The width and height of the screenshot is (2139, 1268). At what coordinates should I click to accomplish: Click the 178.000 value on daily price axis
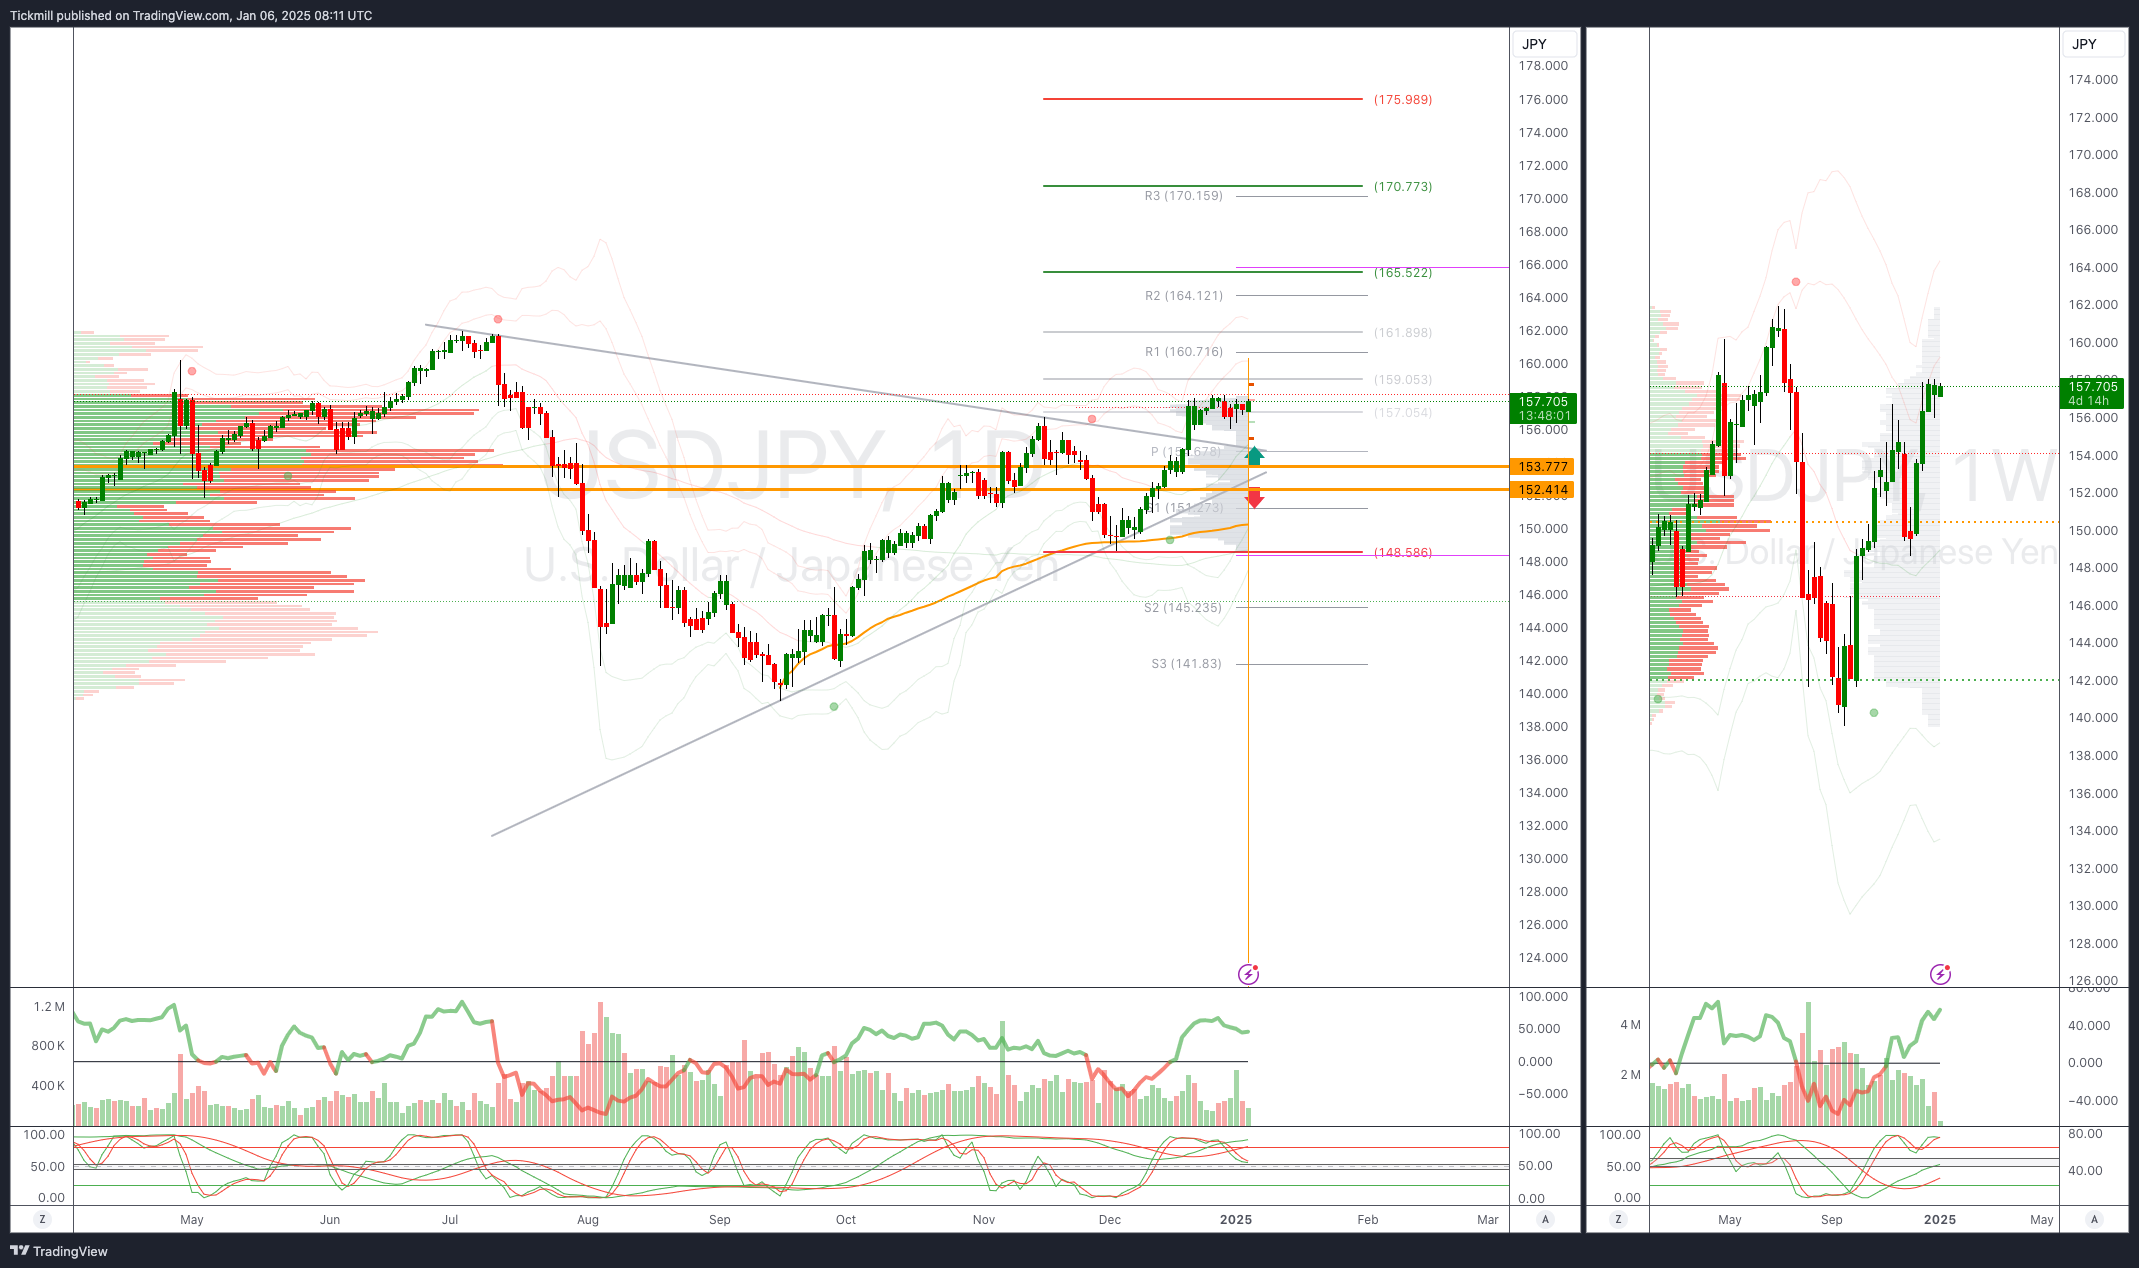[1543, 66]
